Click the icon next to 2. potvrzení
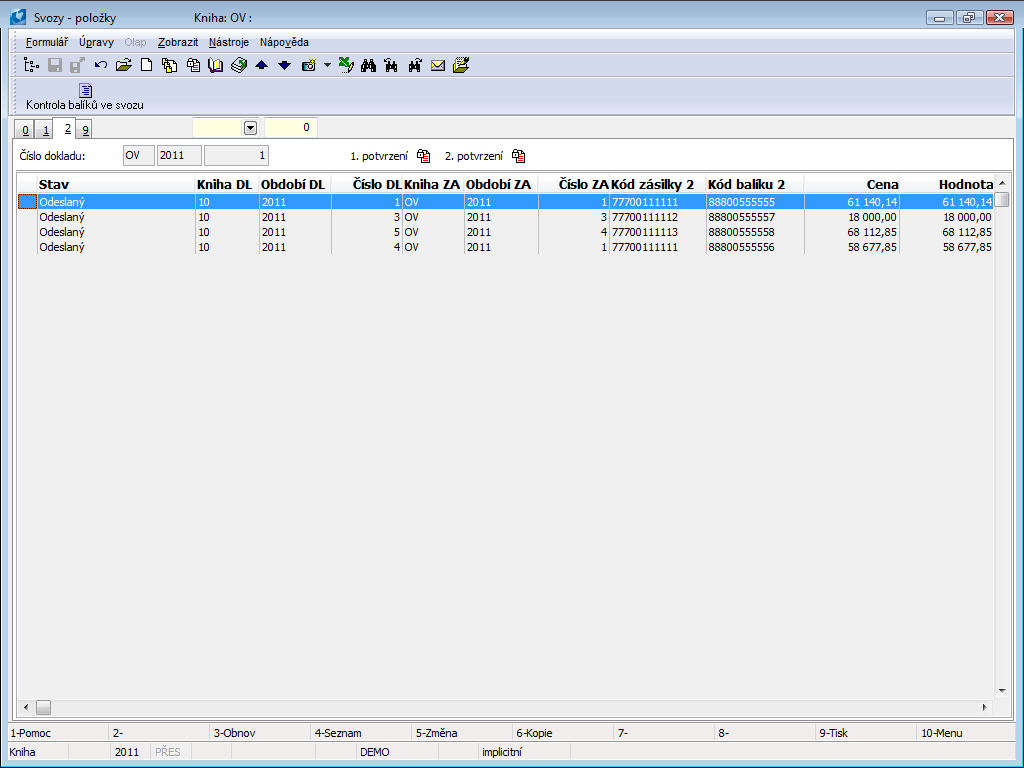The width and height of the screenshot is (1024, 768). pos(518,156)
